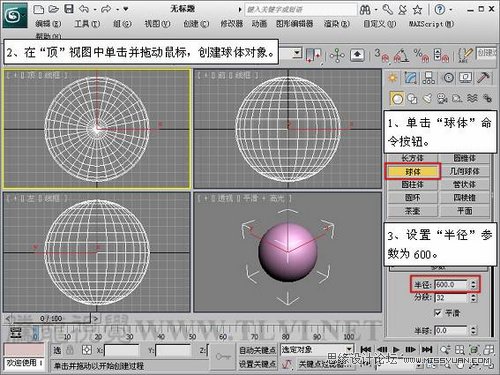The width and height of the screenshot is (500, 375).
Task: Open the 渲染 (Rendering) menu
Action: (337, 24)
